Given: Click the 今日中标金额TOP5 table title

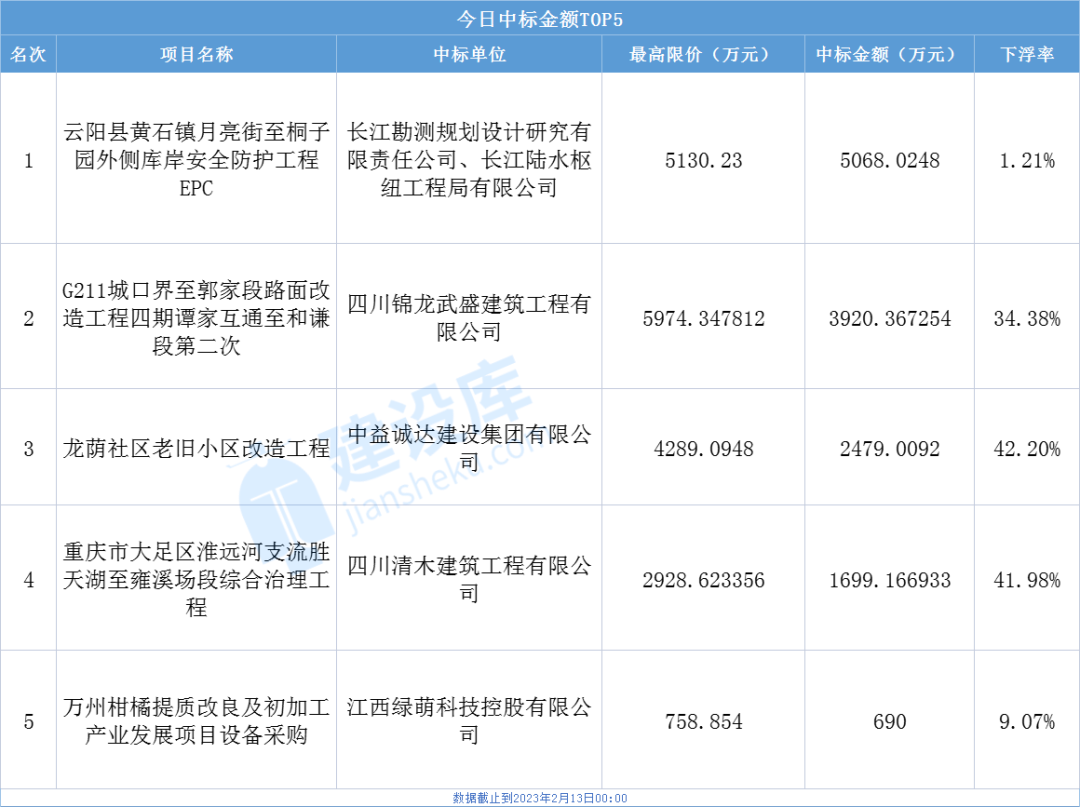Looking at the screenshot, I should click(x=540, y=18).
